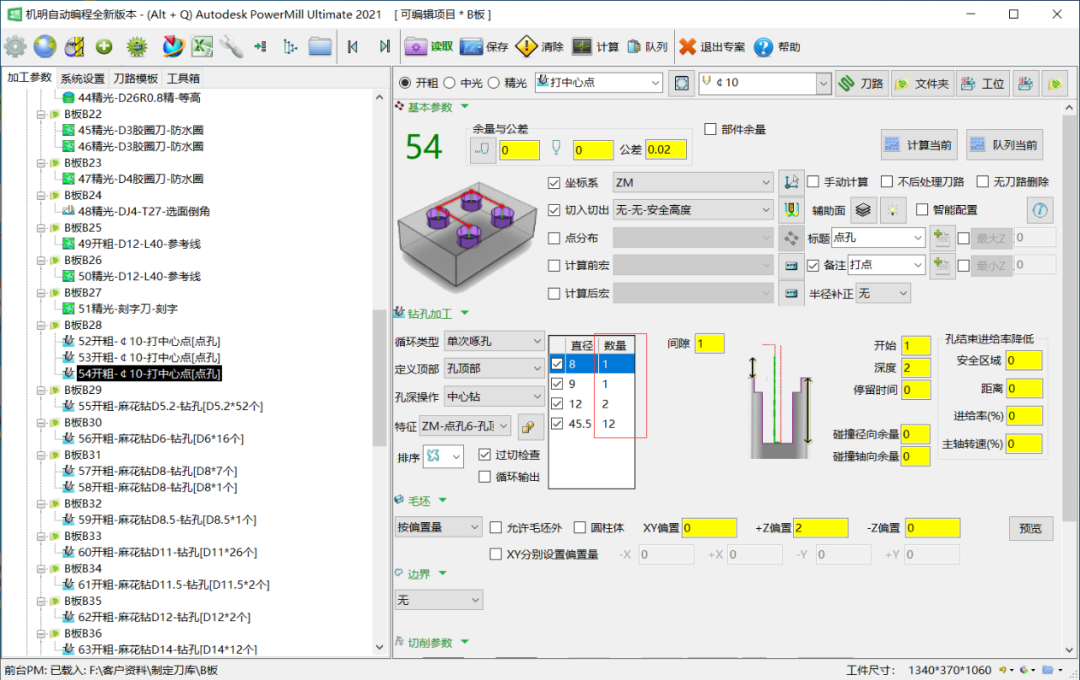Image resolution: width=1080 pixels, height=680 pixels.
Task: Click the 公差 tolerance input field
Action: coord(666,150)
